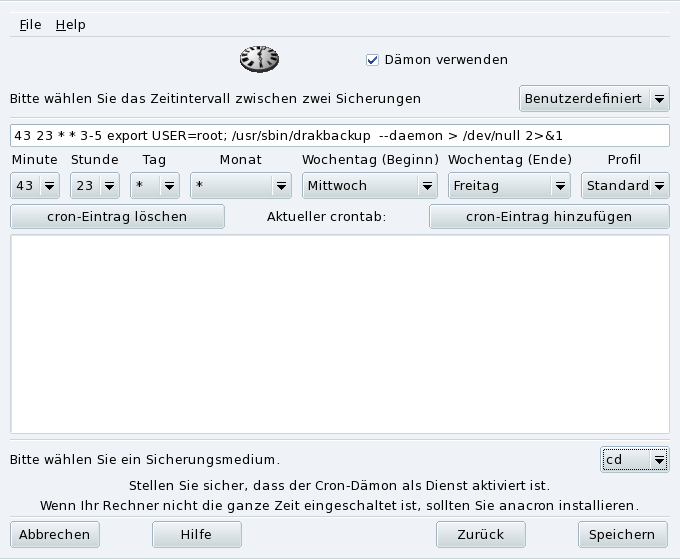Image resolution: width=680 pixels, height=560 pixels.
Task: Expand the Monat dropdown
Action: click(x=240, y=186)
